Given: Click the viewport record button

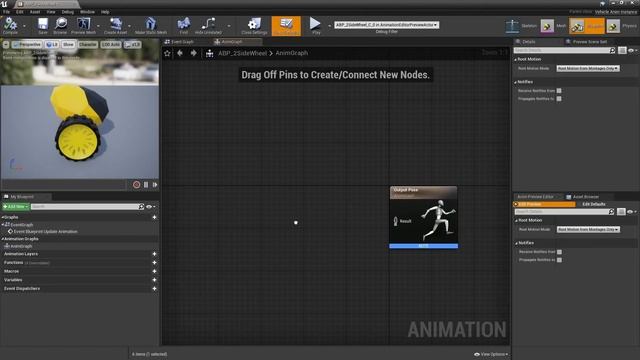Looking at the screenshot, I should (x=136, y=185).
